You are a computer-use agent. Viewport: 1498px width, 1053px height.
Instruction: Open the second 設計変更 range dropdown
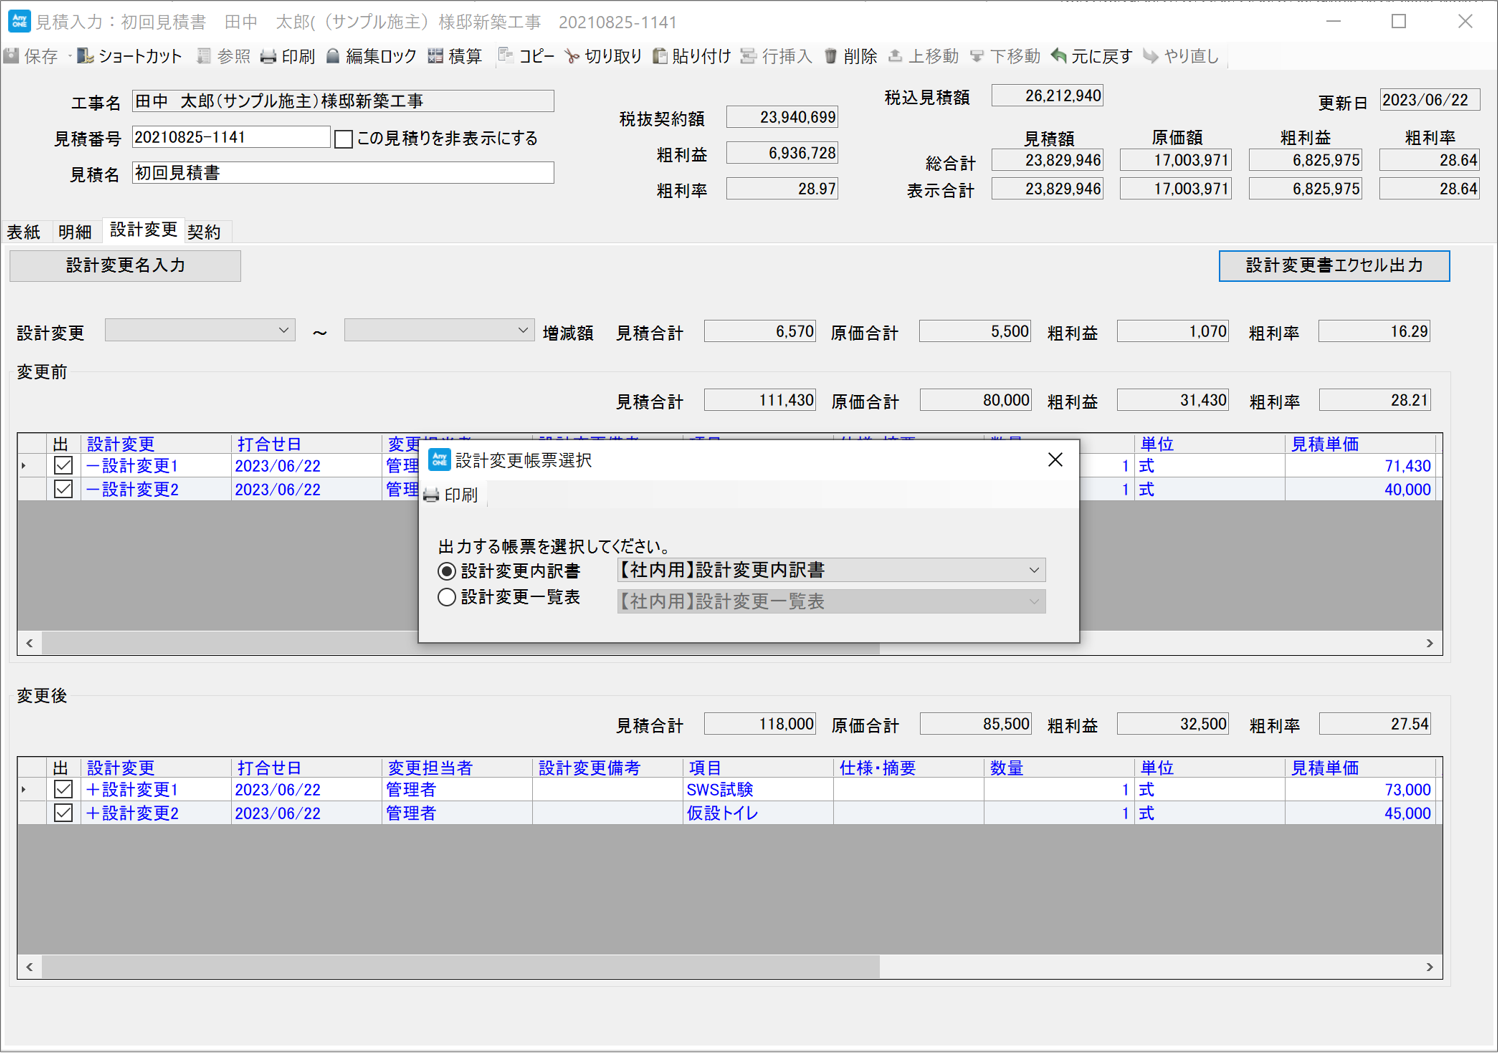(438, 331)
